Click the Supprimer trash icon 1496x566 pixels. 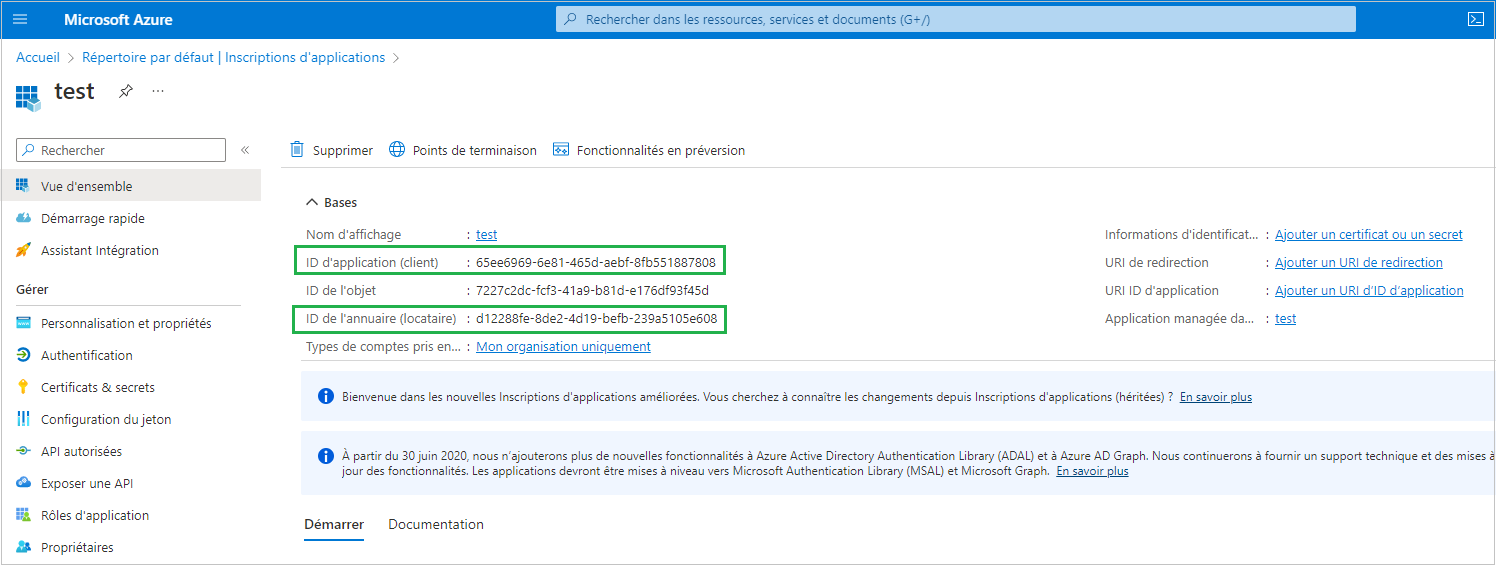click(297, 150)
